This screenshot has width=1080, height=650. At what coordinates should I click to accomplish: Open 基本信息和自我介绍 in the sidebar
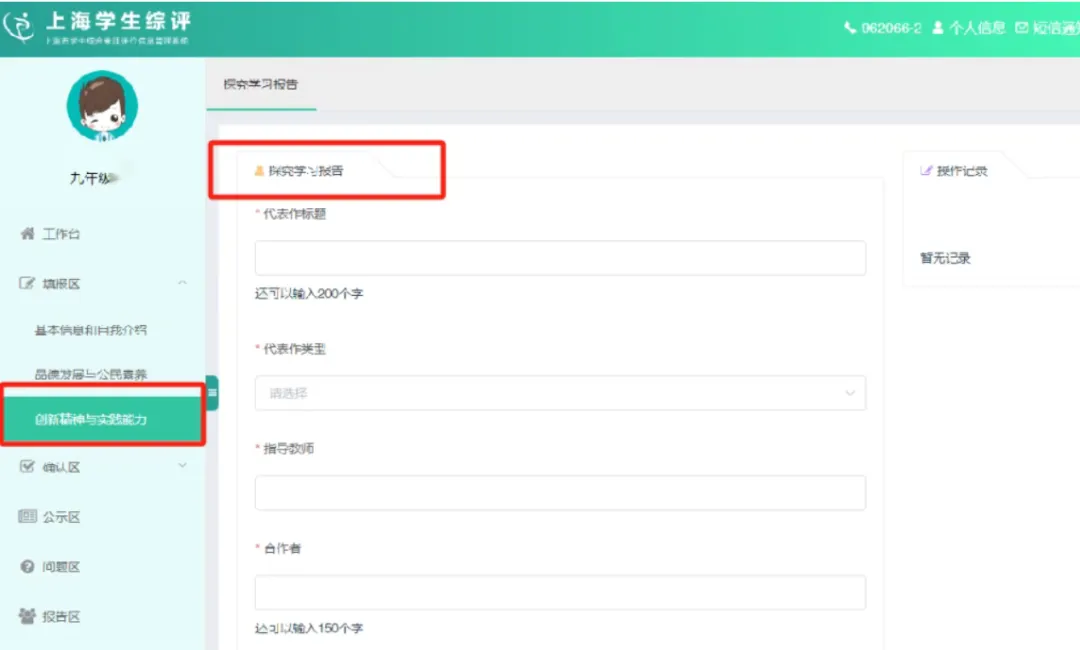coord(90,330)
